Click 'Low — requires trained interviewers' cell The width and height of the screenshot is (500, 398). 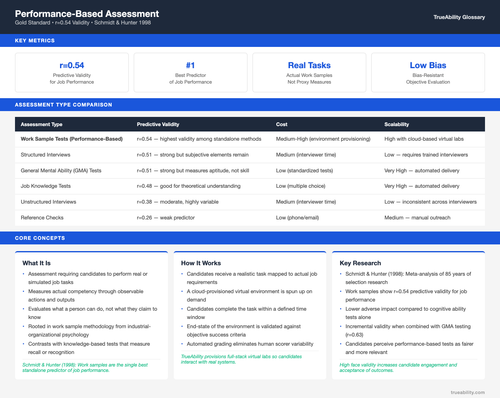[426, 155]
